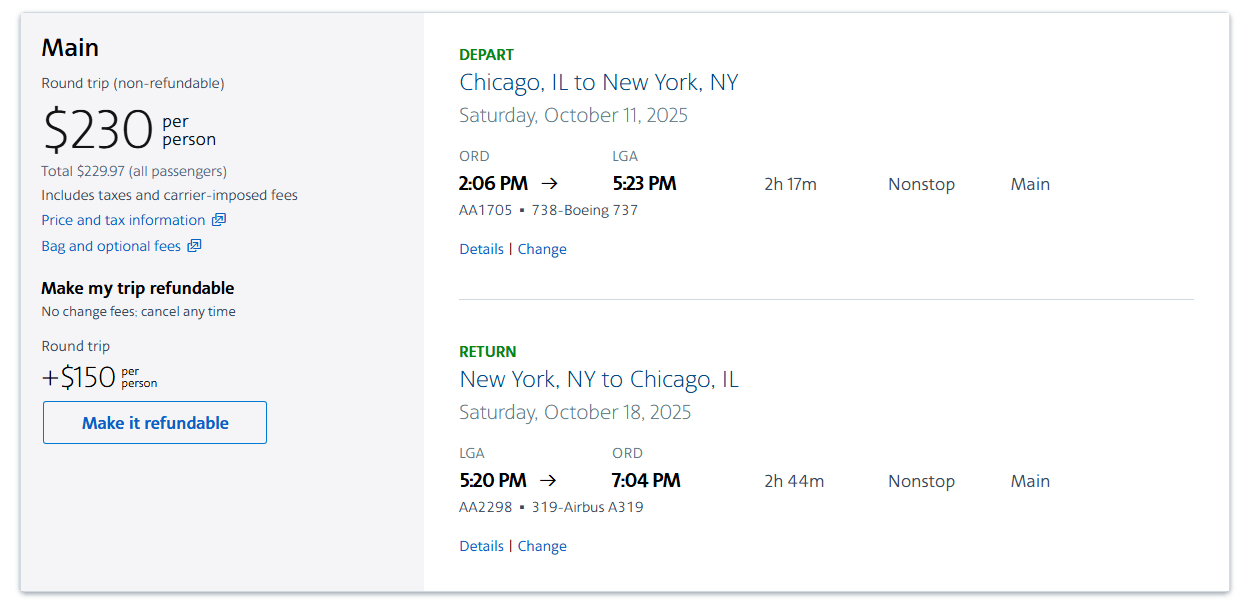Select the Chicago, IL to New York, NY heading

pyautogui.click(x=598, y=82)
